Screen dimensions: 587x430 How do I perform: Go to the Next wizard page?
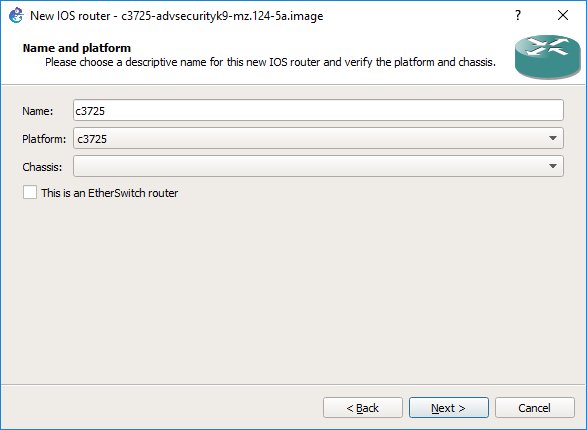tap(448, 408)
